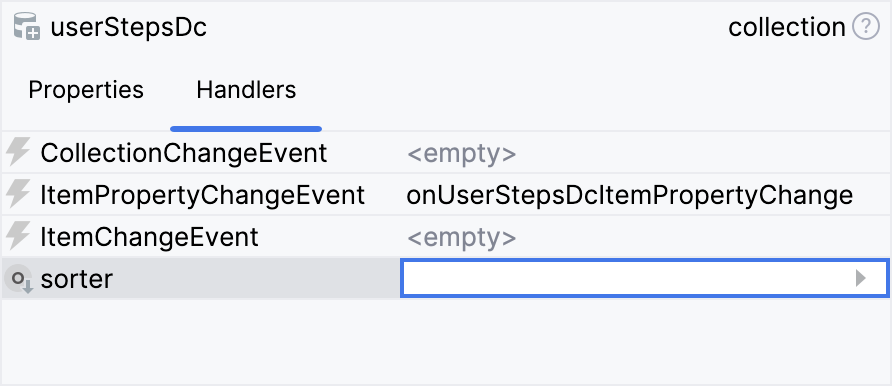Click the collection type label

coord(787,27)
